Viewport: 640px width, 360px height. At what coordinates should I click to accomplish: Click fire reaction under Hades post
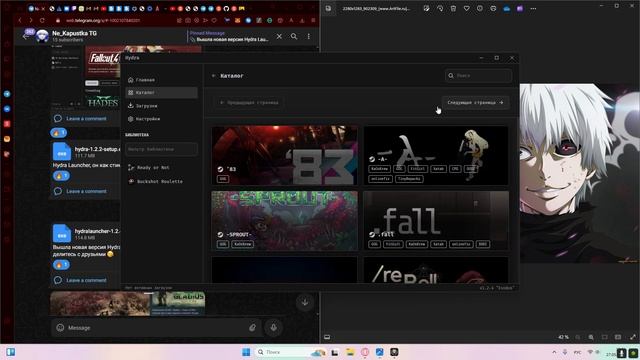pyautogui.click(x=58, y=133)
